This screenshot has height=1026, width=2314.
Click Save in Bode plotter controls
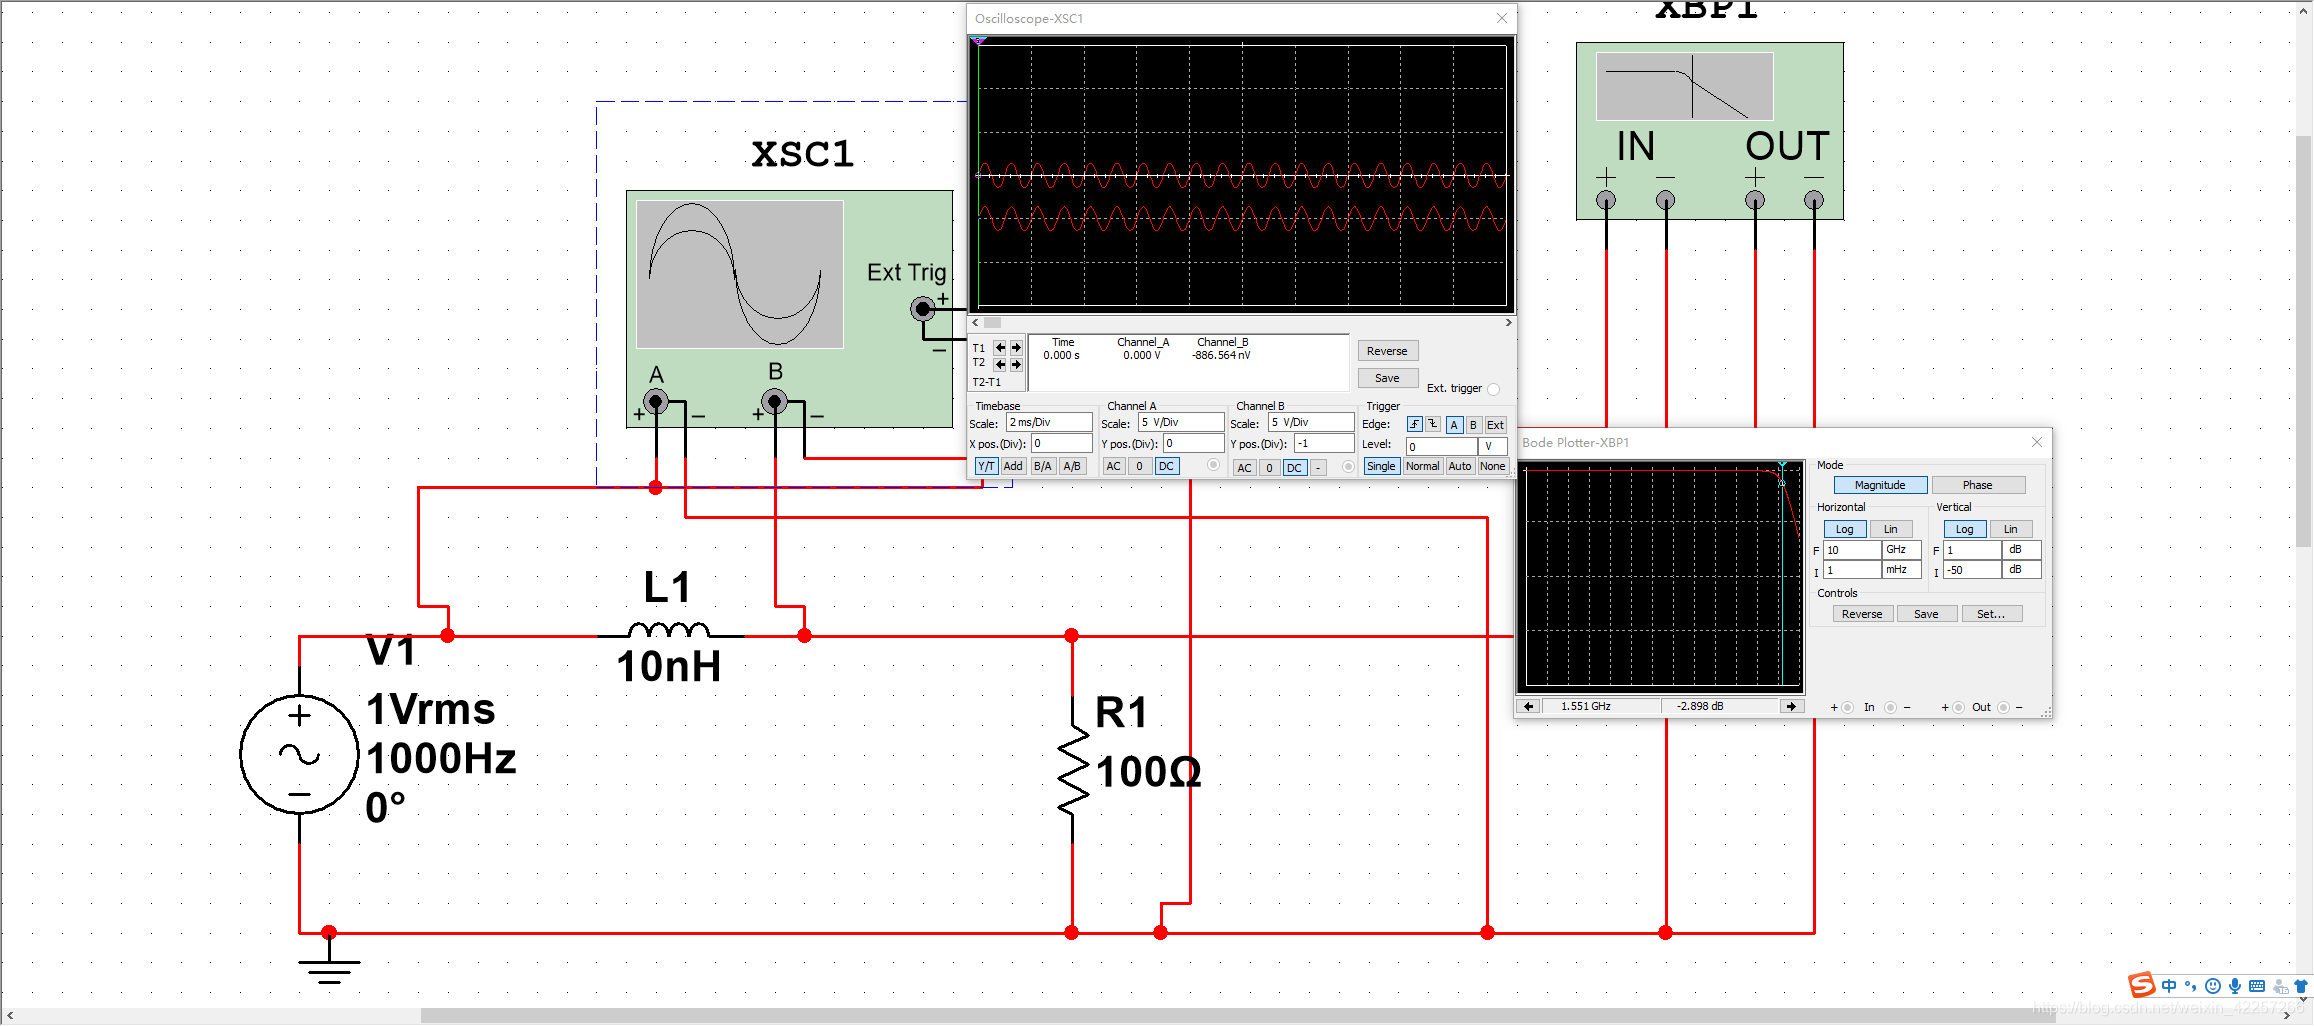1926,614
